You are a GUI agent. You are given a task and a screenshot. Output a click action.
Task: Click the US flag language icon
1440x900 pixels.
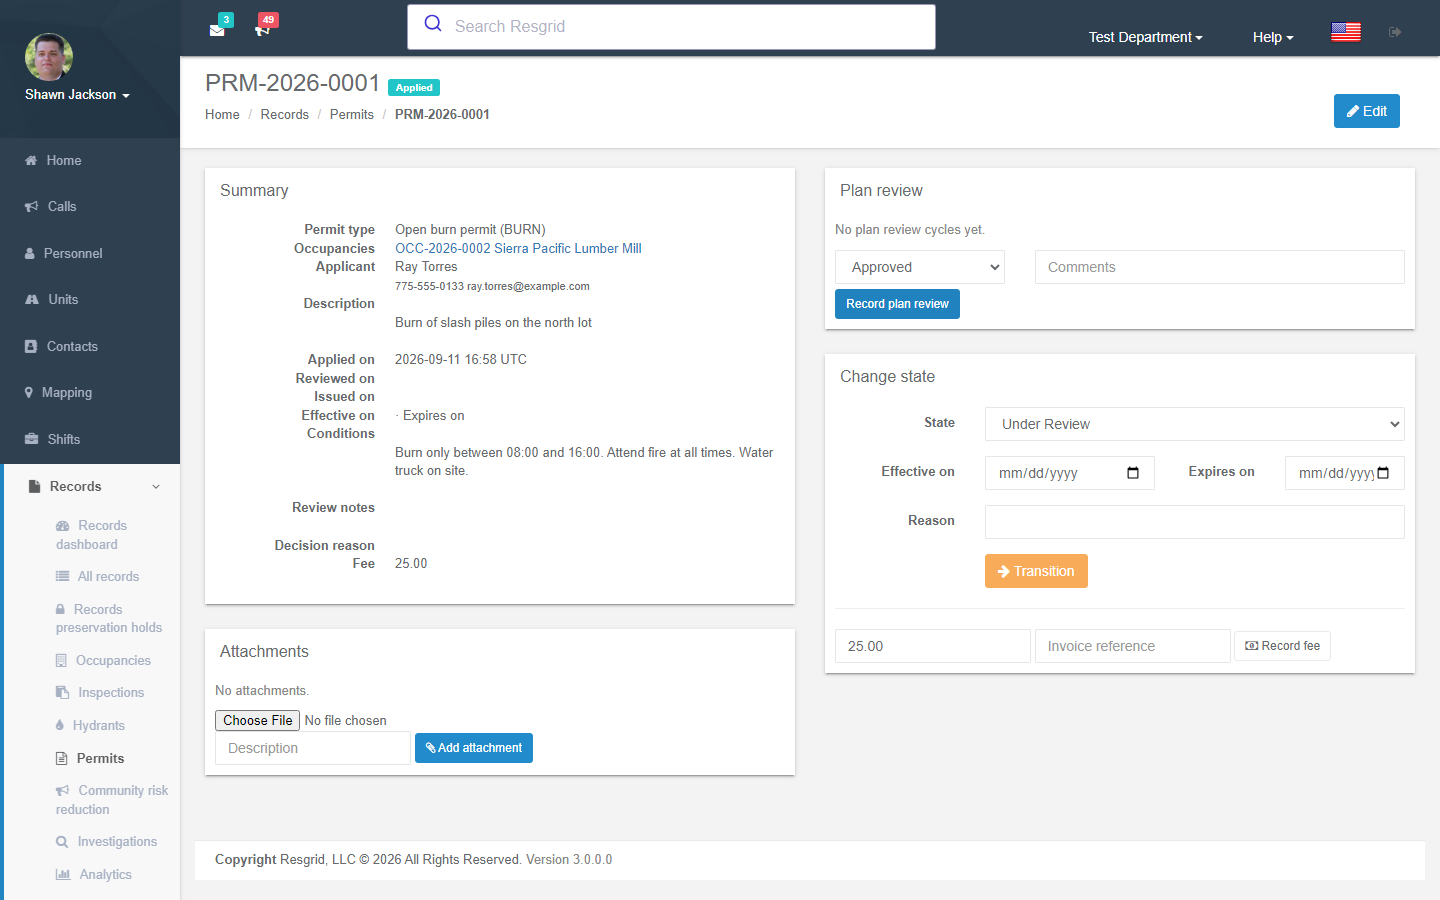(1346, 32)
